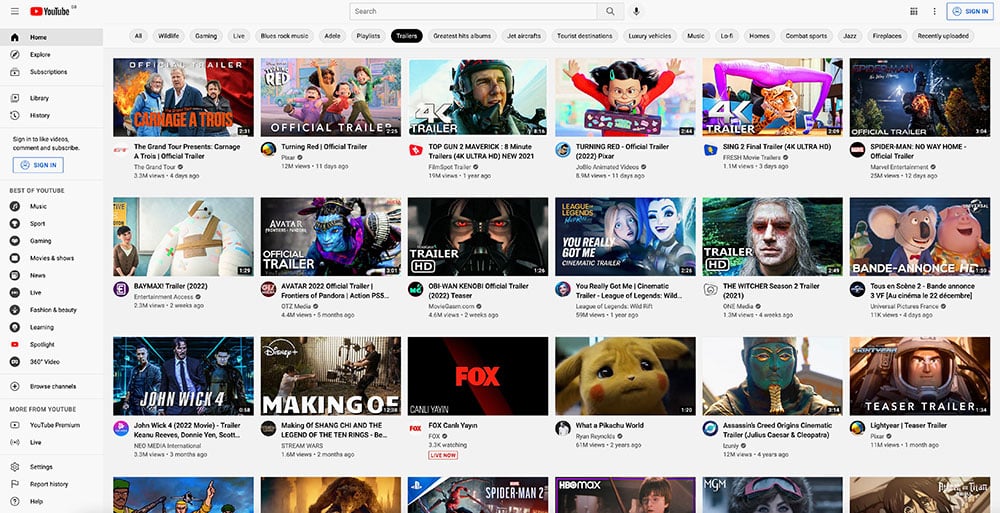Open Help in the sidebar

coord(51,502)
